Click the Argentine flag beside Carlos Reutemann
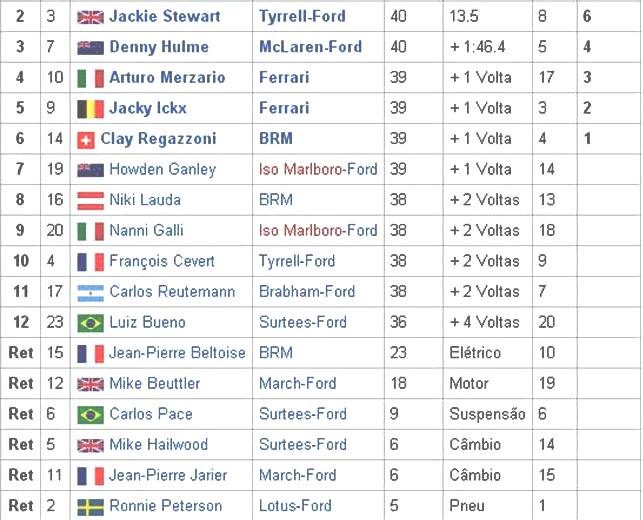 click(90, 292)
